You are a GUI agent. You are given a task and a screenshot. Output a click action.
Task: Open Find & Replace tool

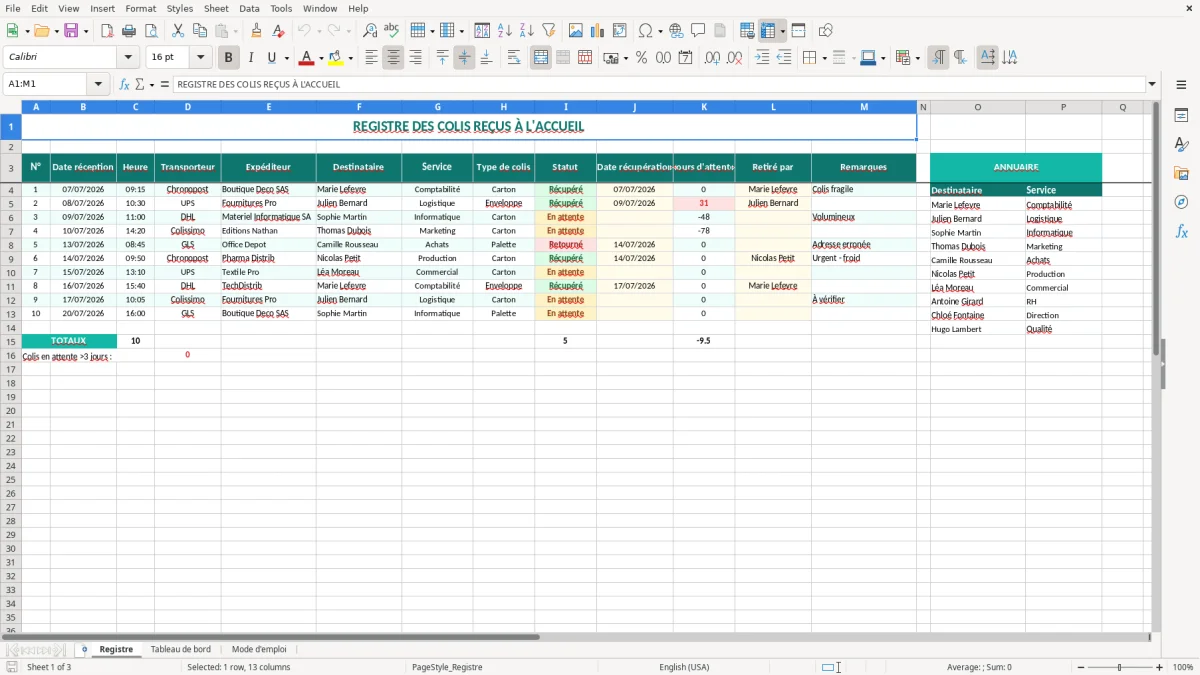click(370, 31)
